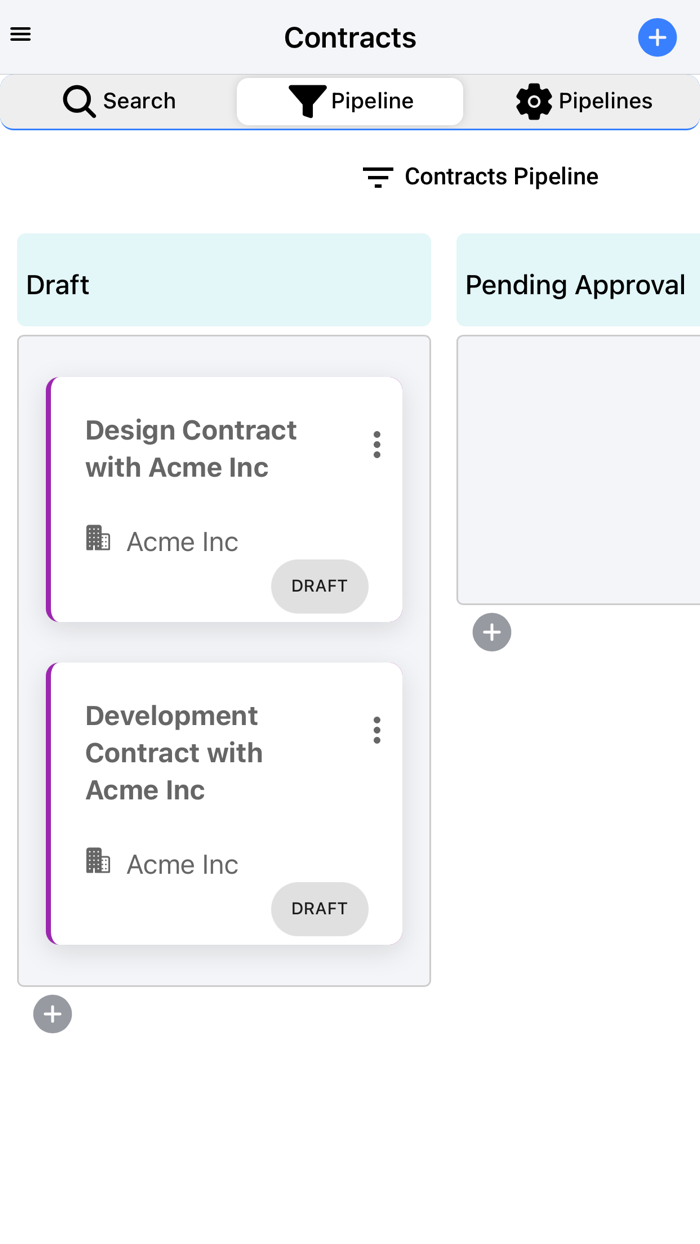The height and width of the screenshot is (1244, 700).
Task: Open the hamburger navigation menu
Action: (20, 34)
